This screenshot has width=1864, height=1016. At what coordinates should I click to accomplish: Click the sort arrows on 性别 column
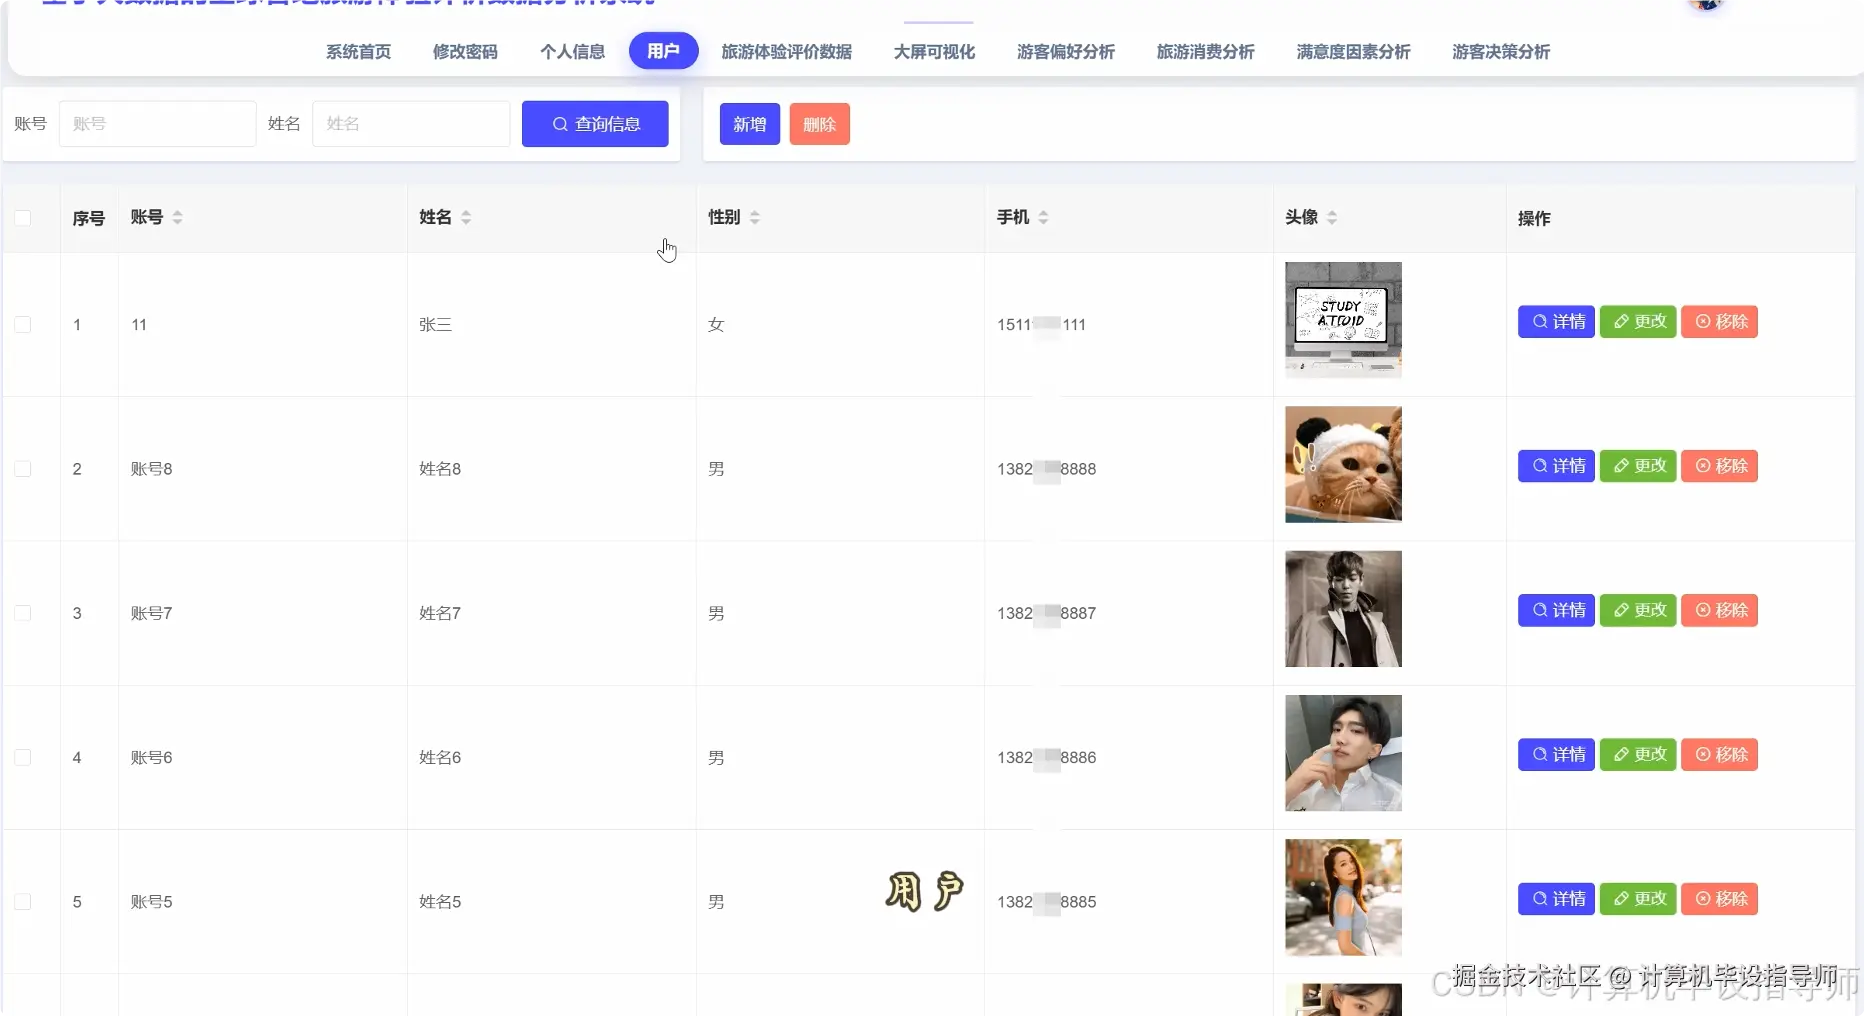tap(754, 218)
